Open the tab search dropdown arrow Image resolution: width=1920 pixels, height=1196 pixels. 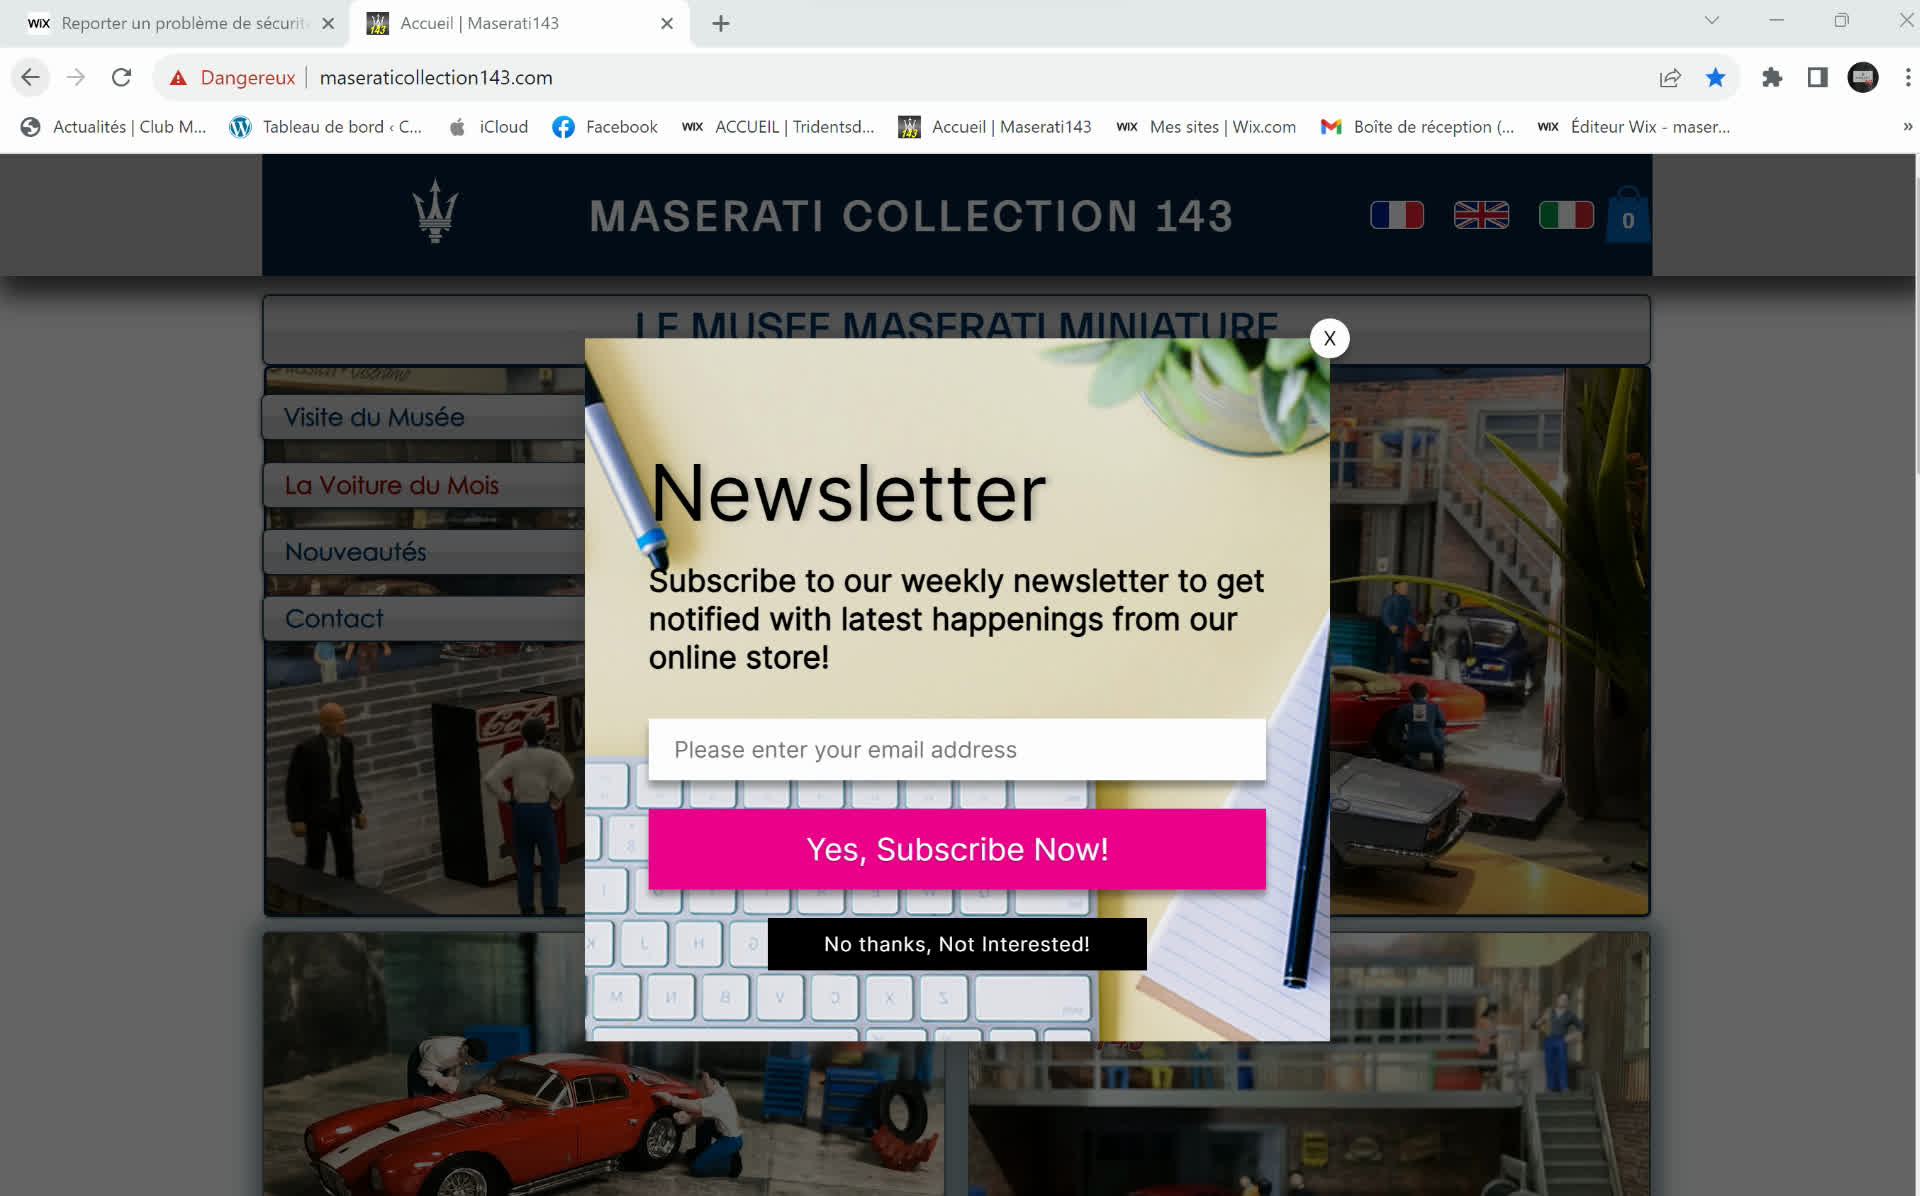(1711, 21)
